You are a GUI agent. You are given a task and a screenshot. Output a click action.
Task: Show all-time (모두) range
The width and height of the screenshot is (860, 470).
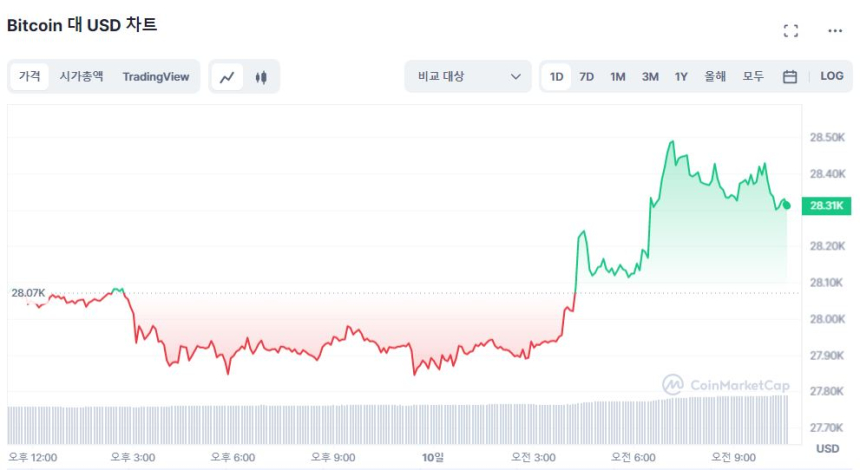[753, 77]
